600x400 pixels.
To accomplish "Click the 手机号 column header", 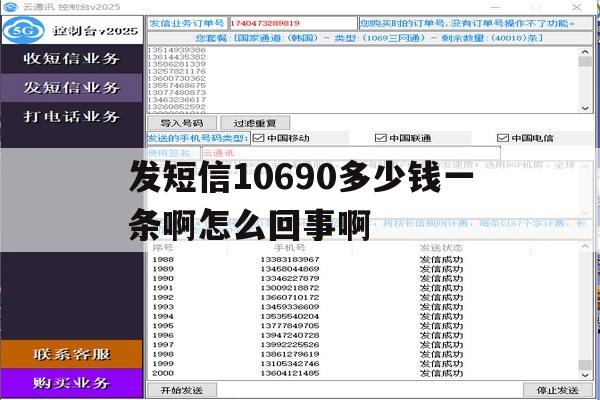I will pos(290,248).
